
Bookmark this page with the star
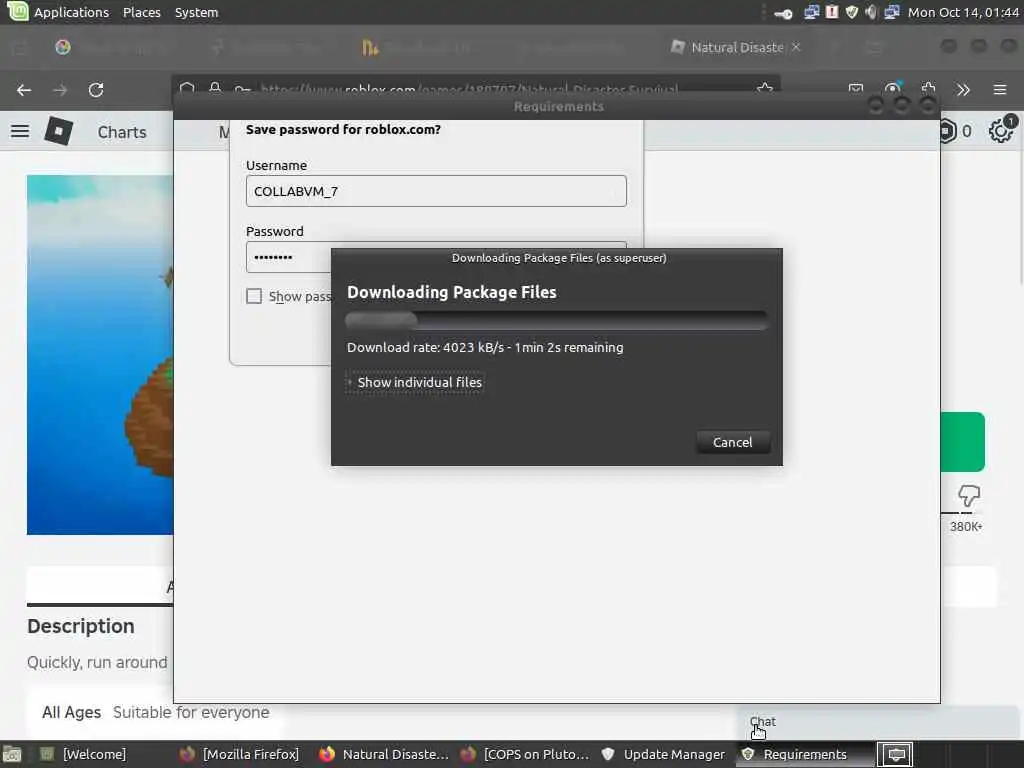point(765,89)
